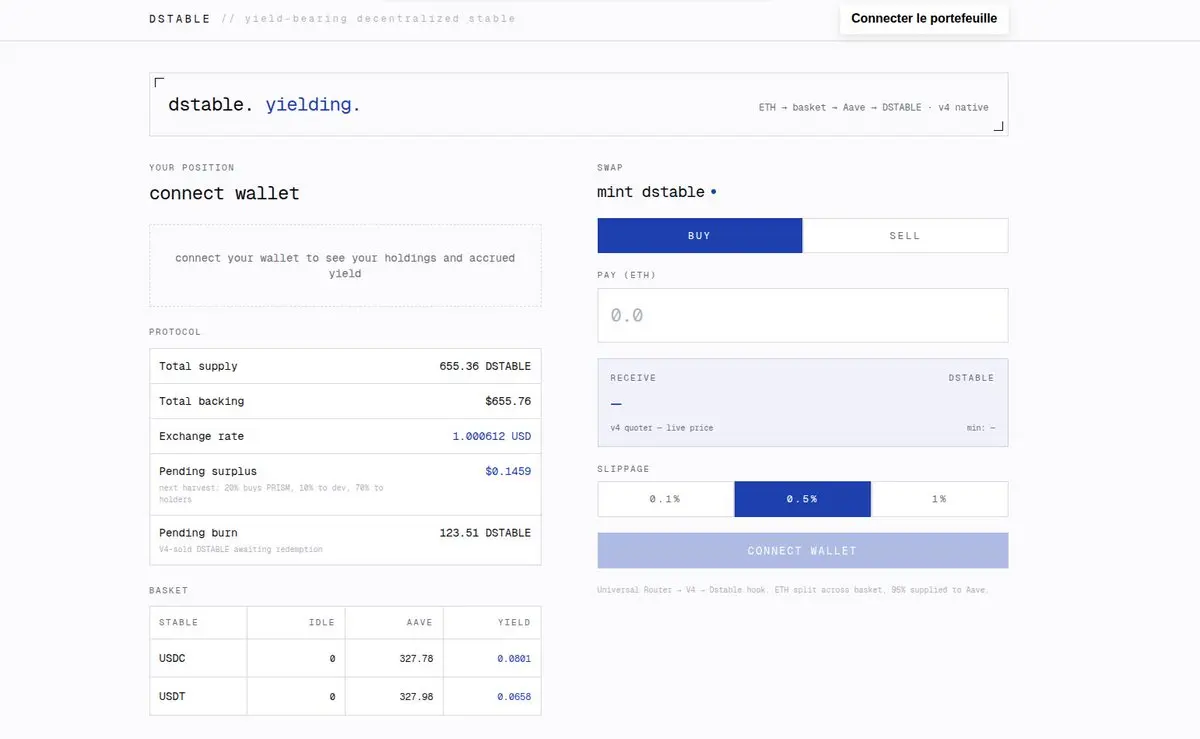The image size is (1200, 739).
Task: Click the IDLE column header
Action: click(321, 622)
